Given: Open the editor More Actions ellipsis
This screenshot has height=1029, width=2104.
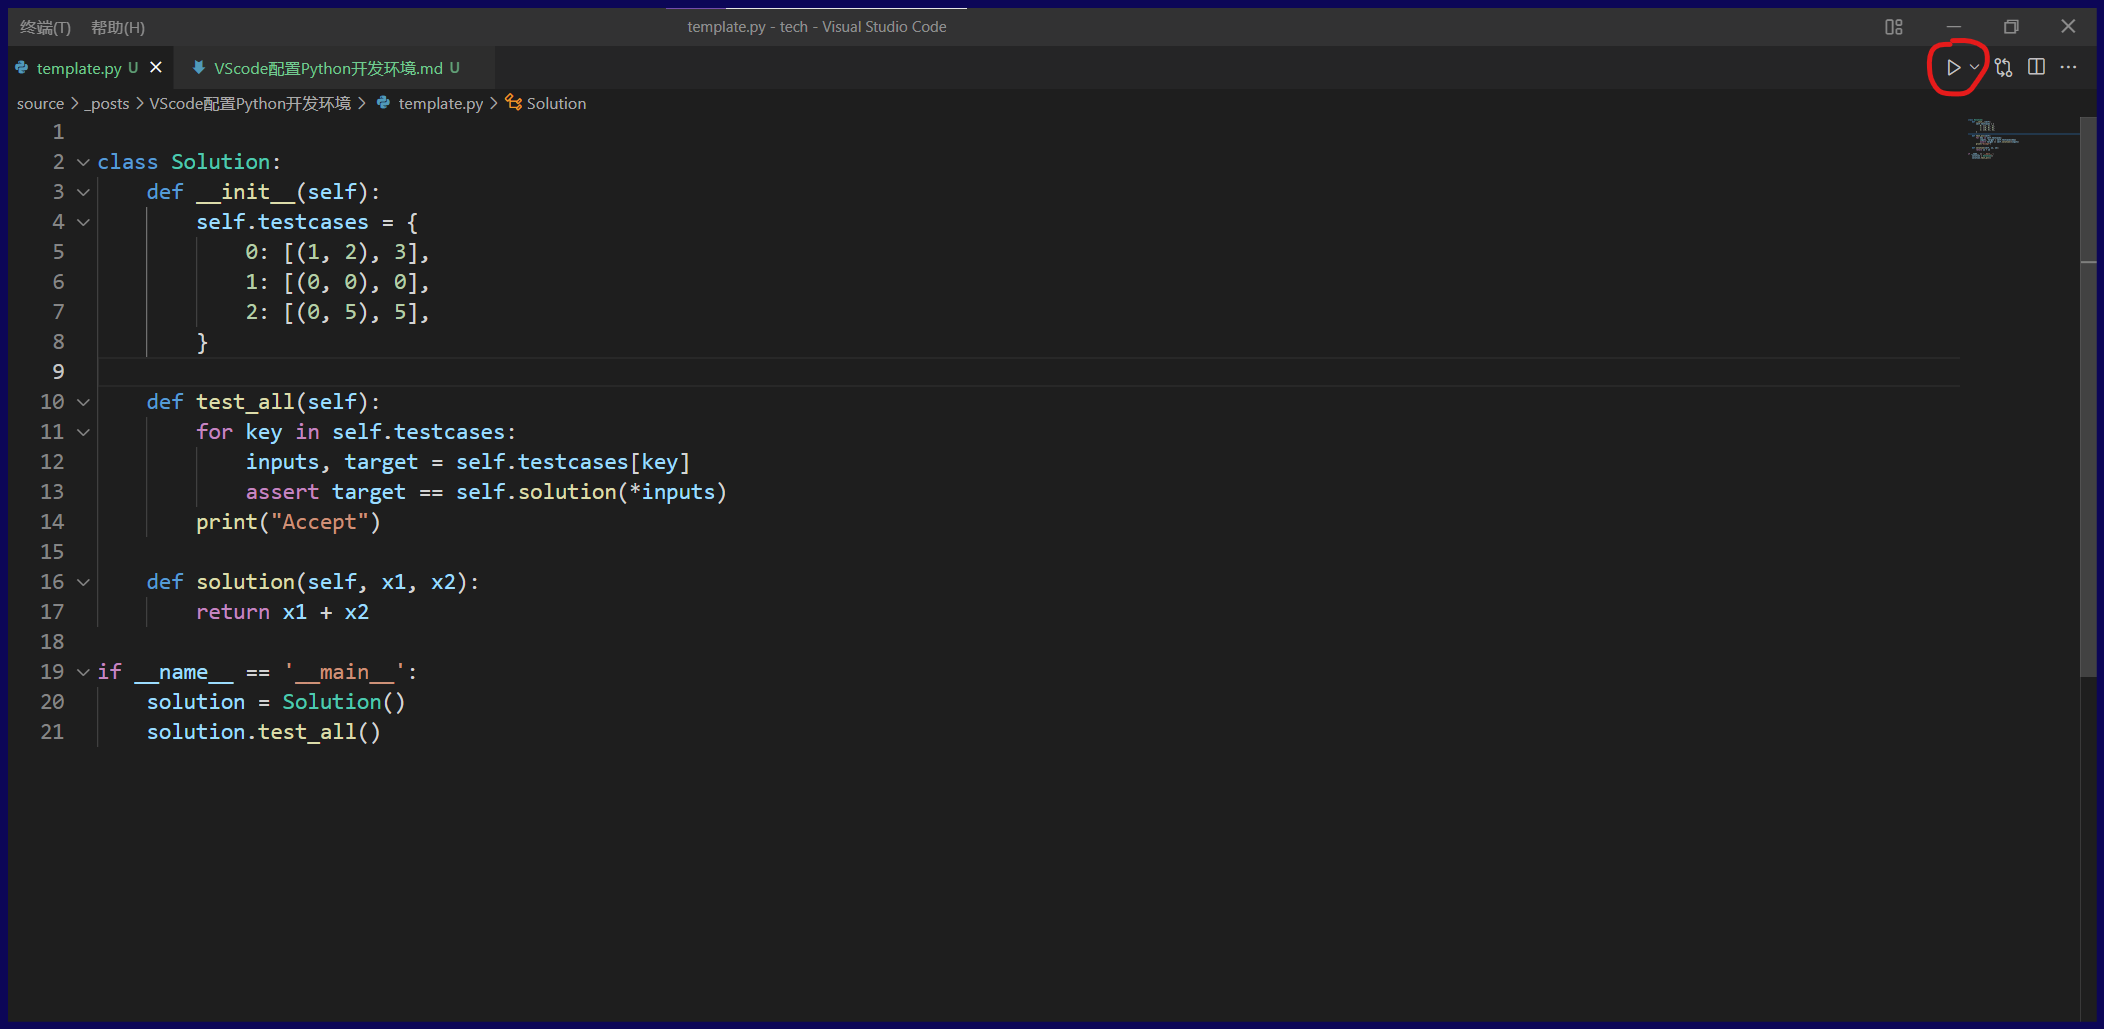Looking at the screenshot, I should click(x=2069, y=68).
